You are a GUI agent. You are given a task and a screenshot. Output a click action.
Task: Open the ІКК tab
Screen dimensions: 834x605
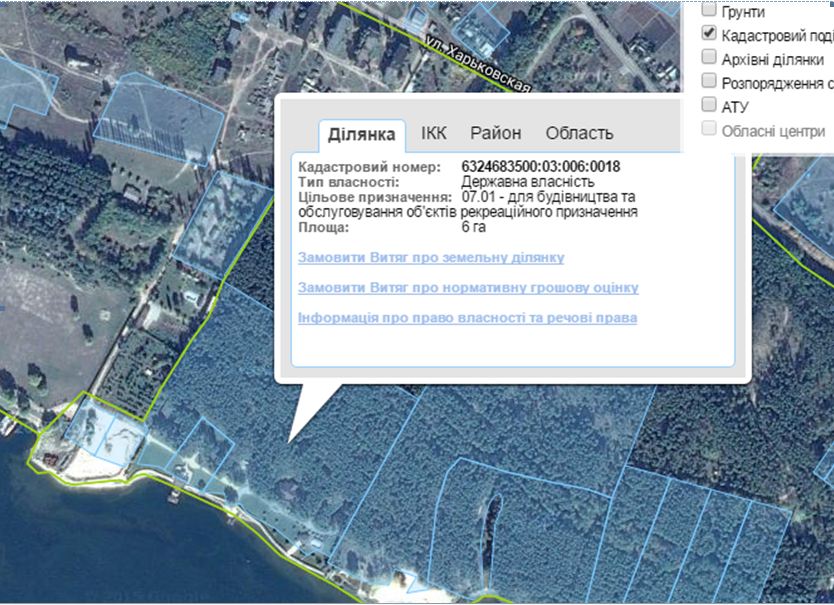tap(434, 133)
